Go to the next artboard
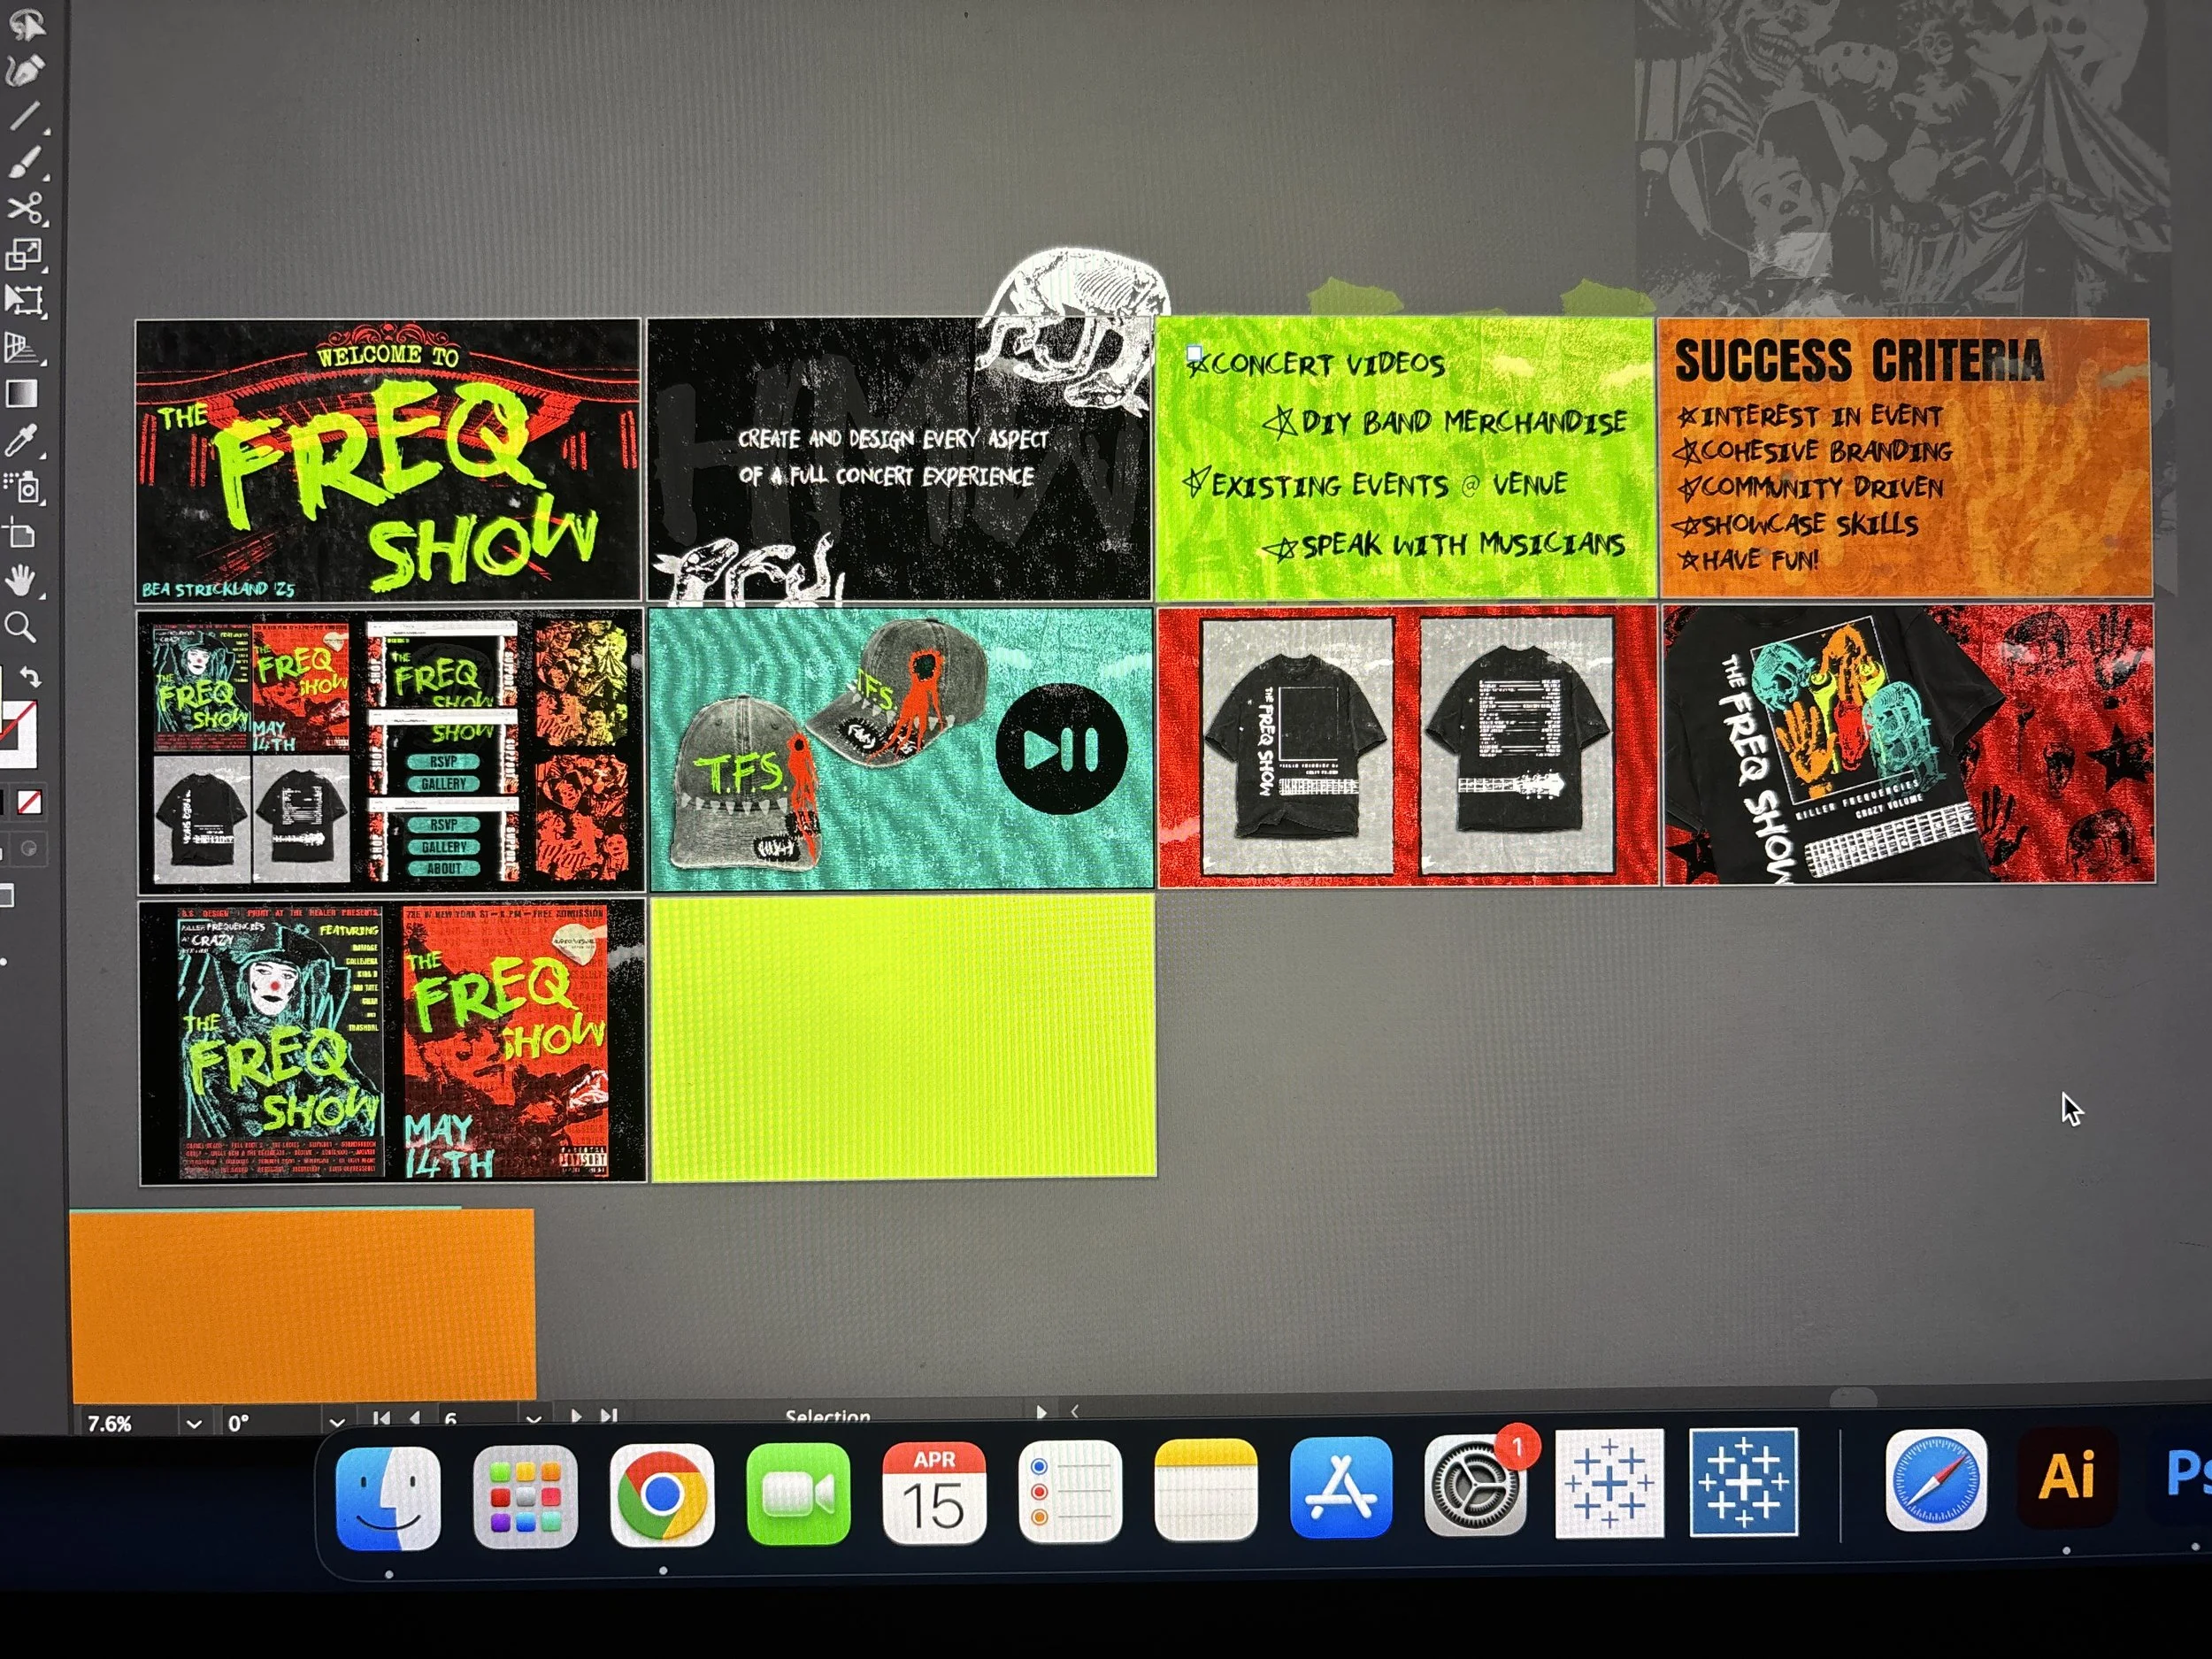The image size is (2212, 1659). click(576, 1417)
